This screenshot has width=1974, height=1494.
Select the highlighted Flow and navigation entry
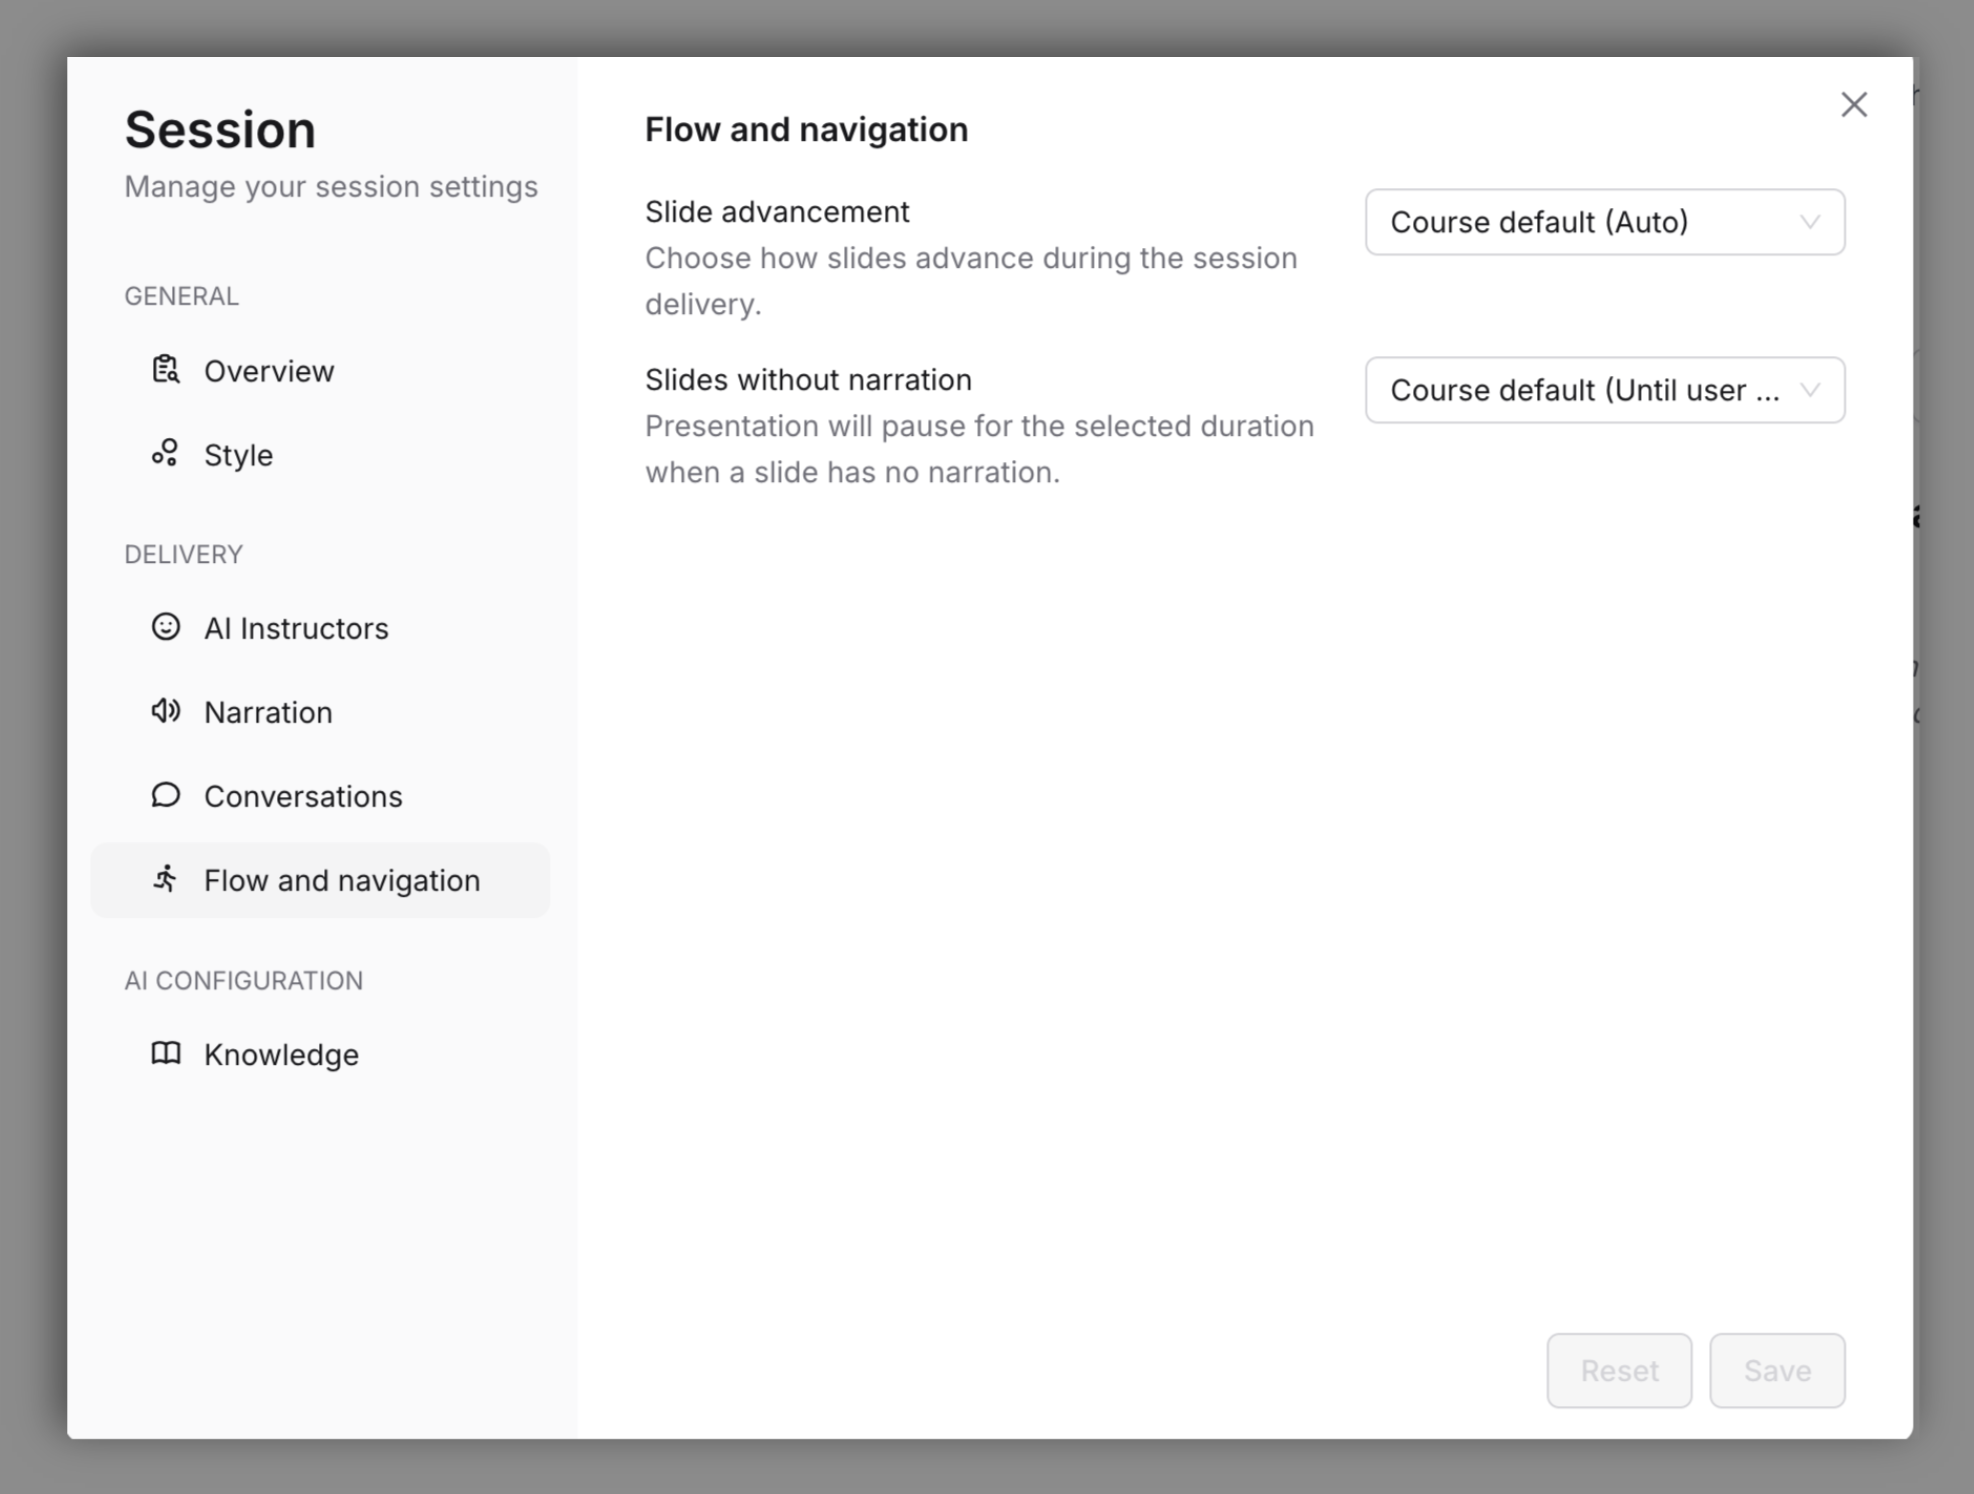[x=342, y=879]
